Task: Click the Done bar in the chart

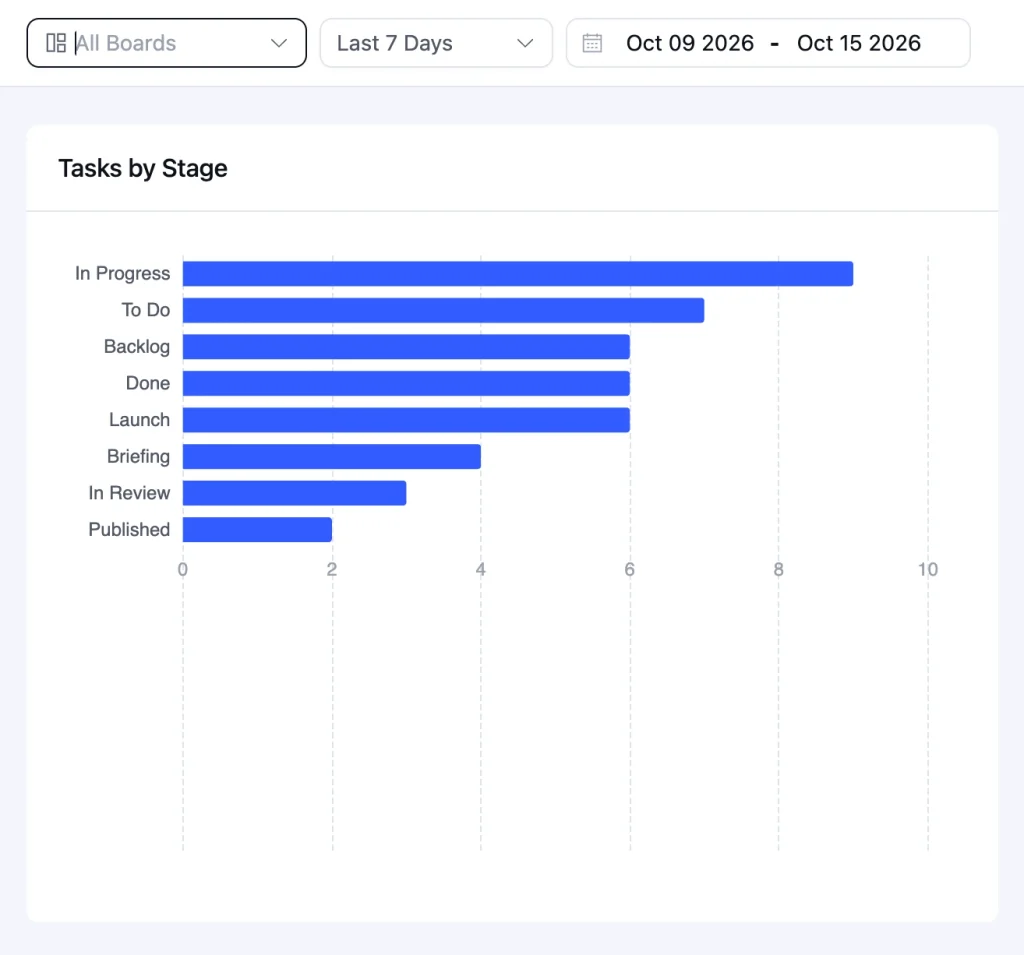Action: pos(406,383)
